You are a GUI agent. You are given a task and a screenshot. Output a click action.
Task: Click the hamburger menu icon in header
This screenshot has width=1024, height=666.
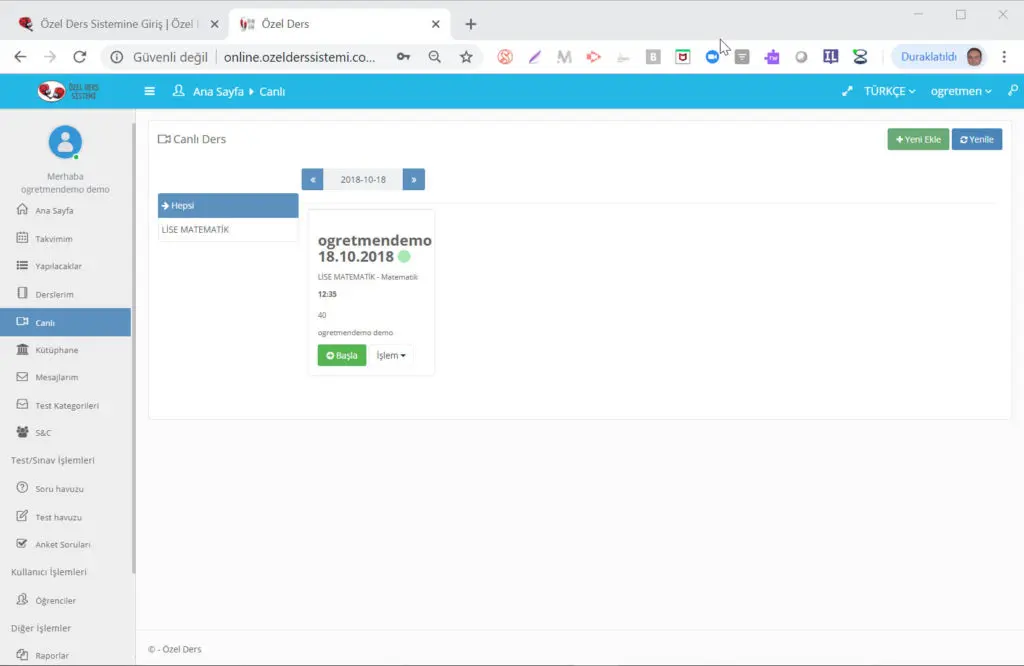click(x=150, y=91)
